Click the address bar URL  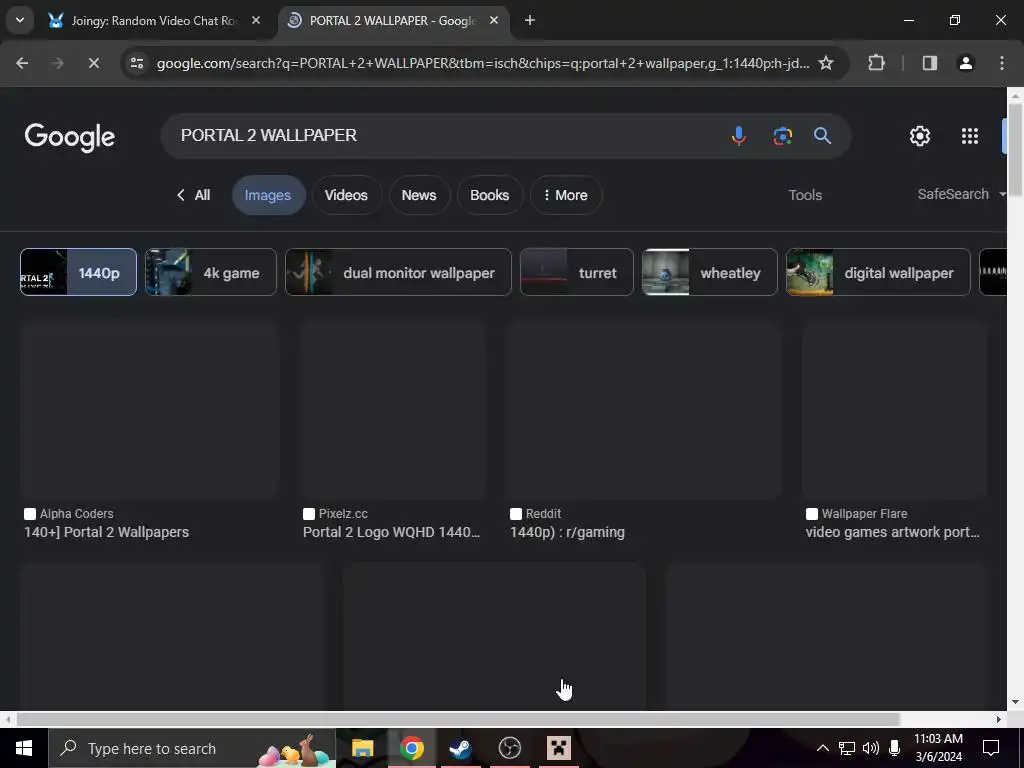pyautogui.click(x=482, y=63)
